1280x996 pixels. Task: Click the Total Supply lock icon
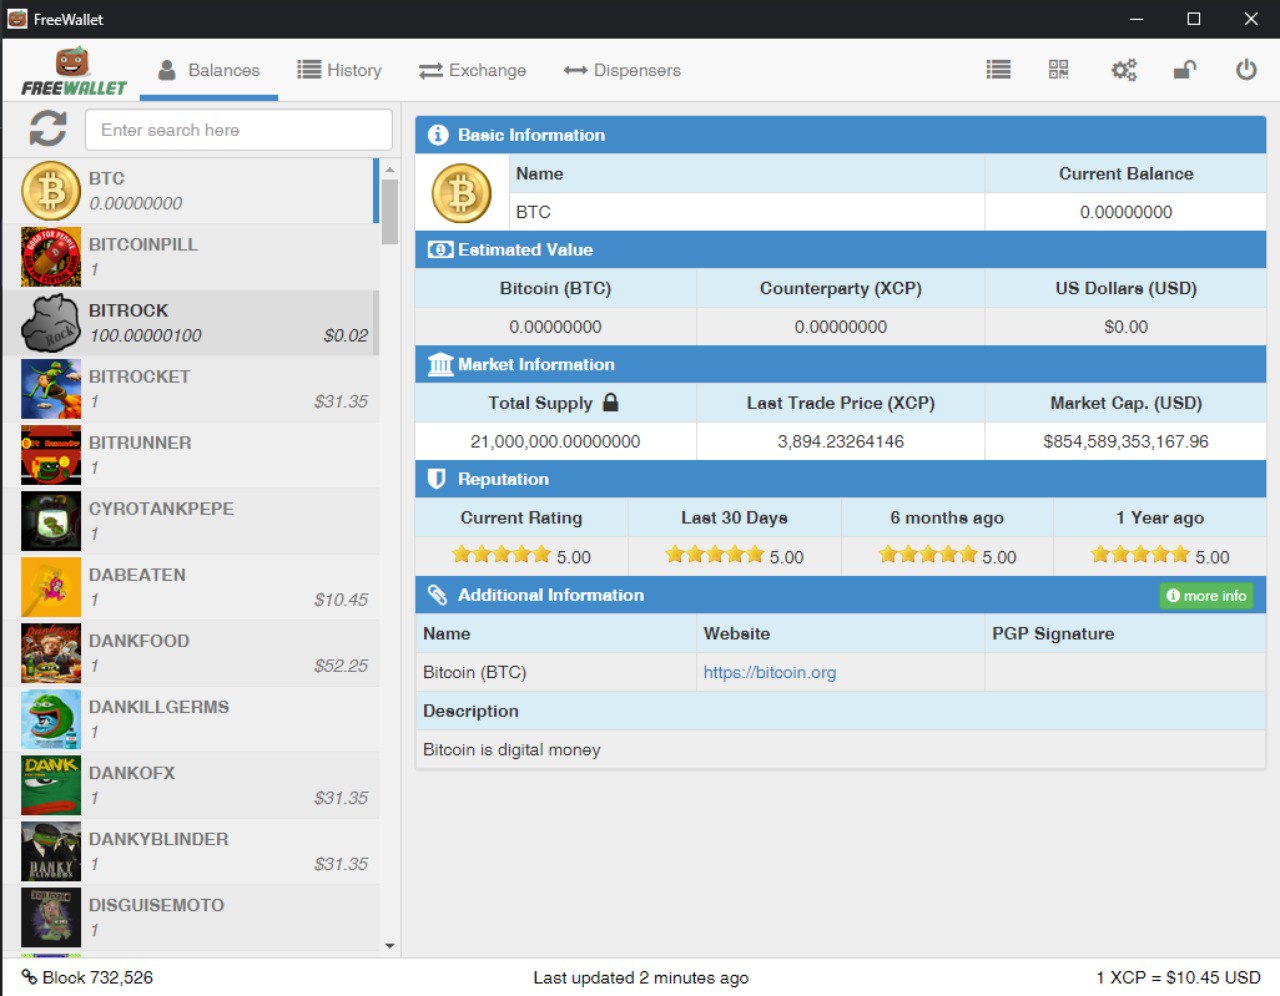(x=610, y=402)
